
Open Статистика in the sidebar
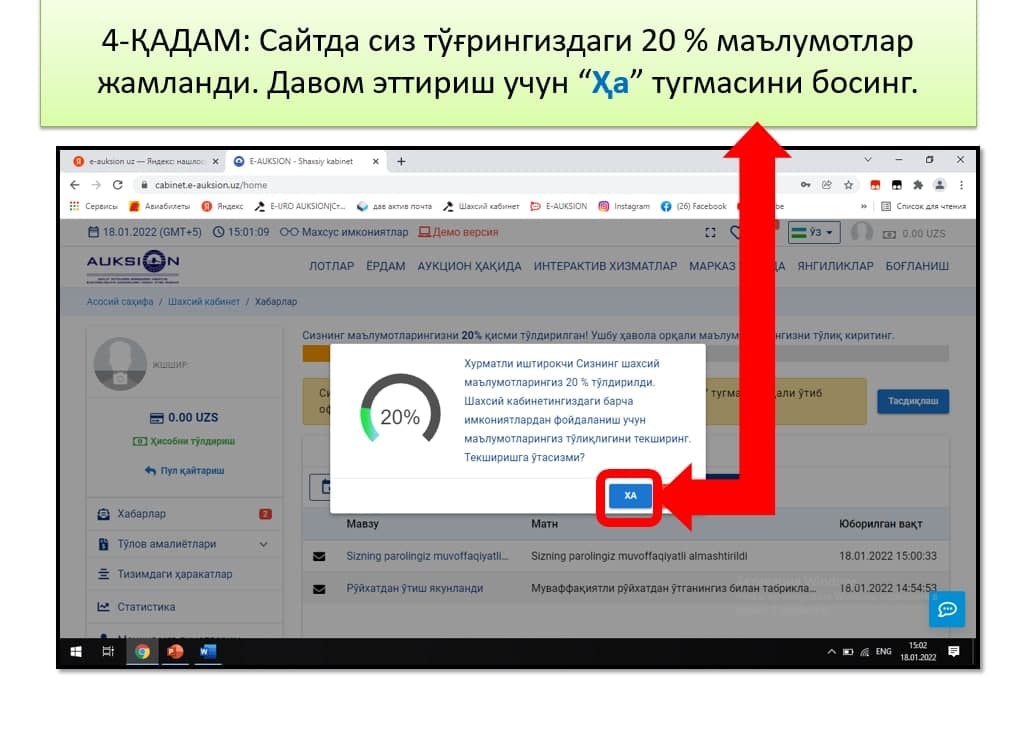coord(185,607)
